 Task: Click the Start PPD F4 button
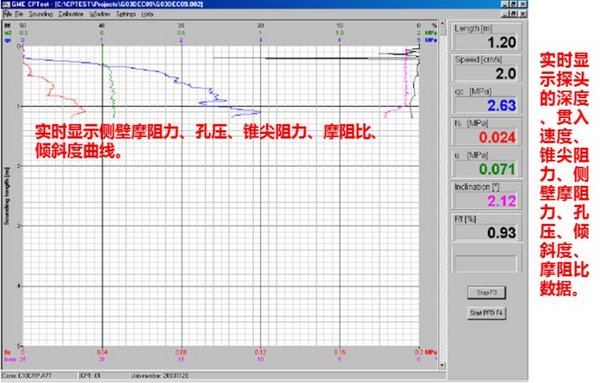point(486,313)
